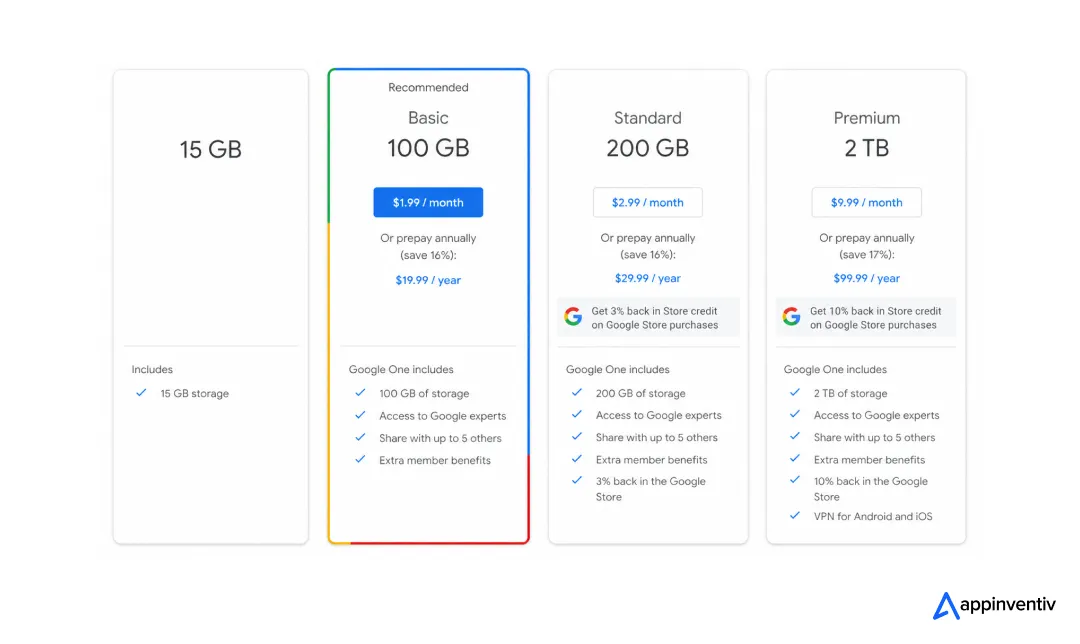Viewport: 1080px width, 644px height.
Task: Click checkmark beside 15 GB storage
Action: point(141,393)
